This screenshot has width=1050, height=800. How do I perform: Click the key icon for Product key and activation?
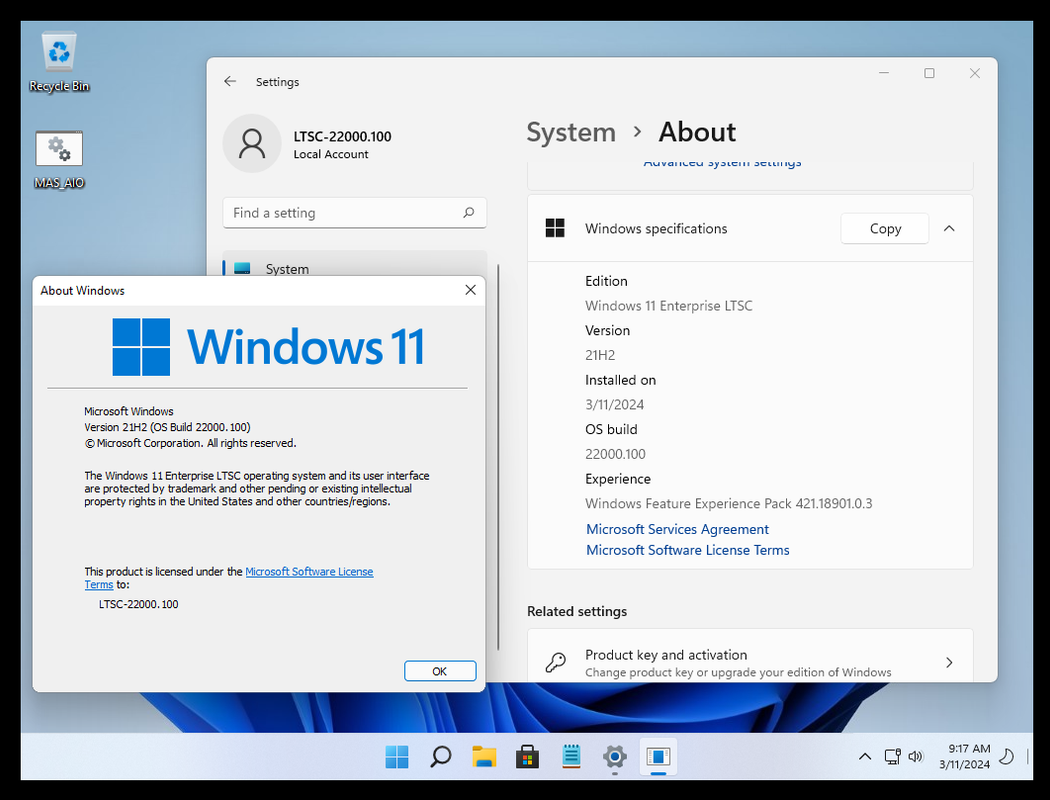pyautogui.click(x=555, y=662)
